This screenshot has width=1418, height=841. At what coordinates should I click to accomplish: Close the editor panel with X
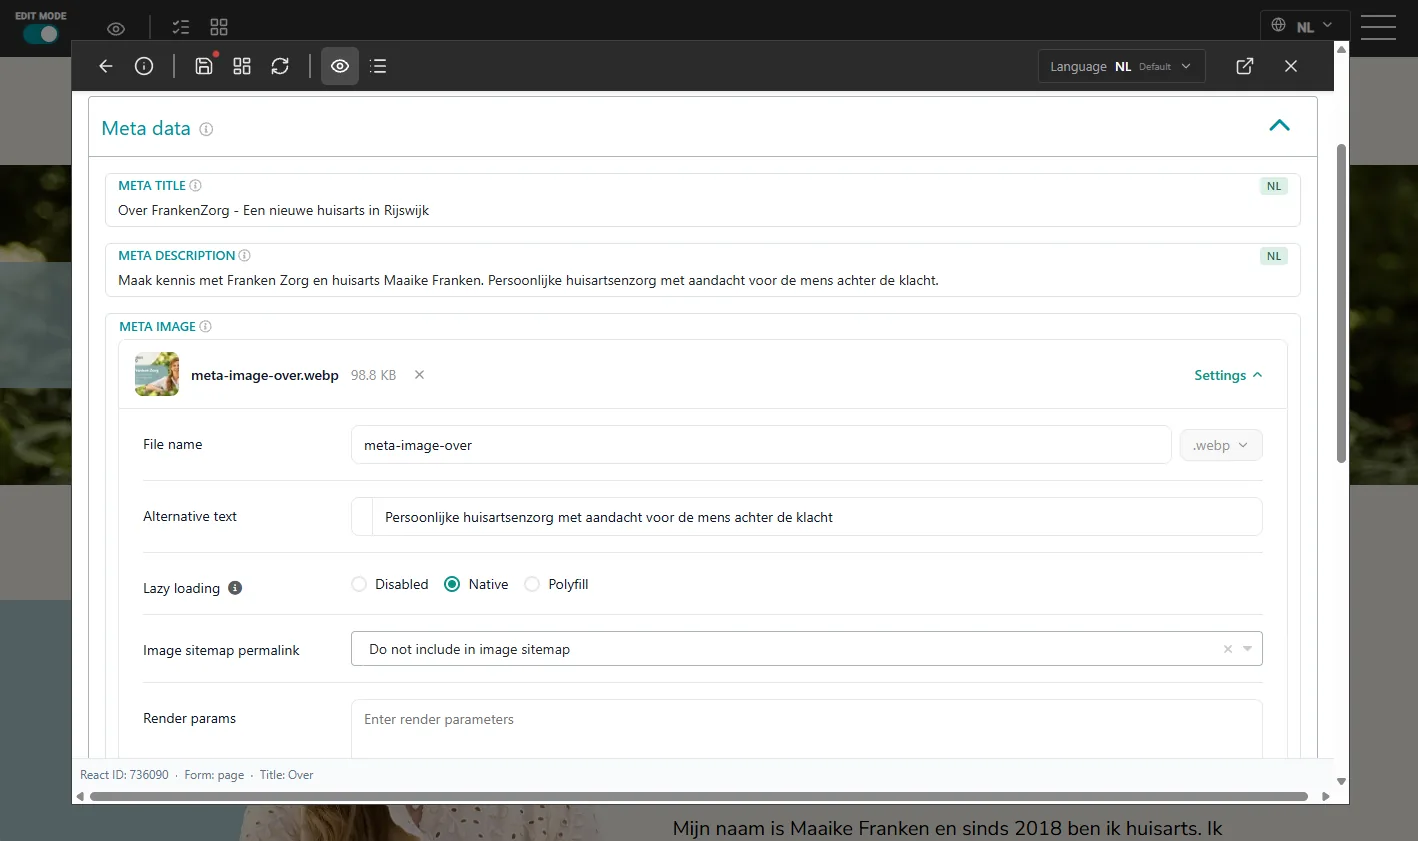pyautogui.click(x=1291, y=66)
